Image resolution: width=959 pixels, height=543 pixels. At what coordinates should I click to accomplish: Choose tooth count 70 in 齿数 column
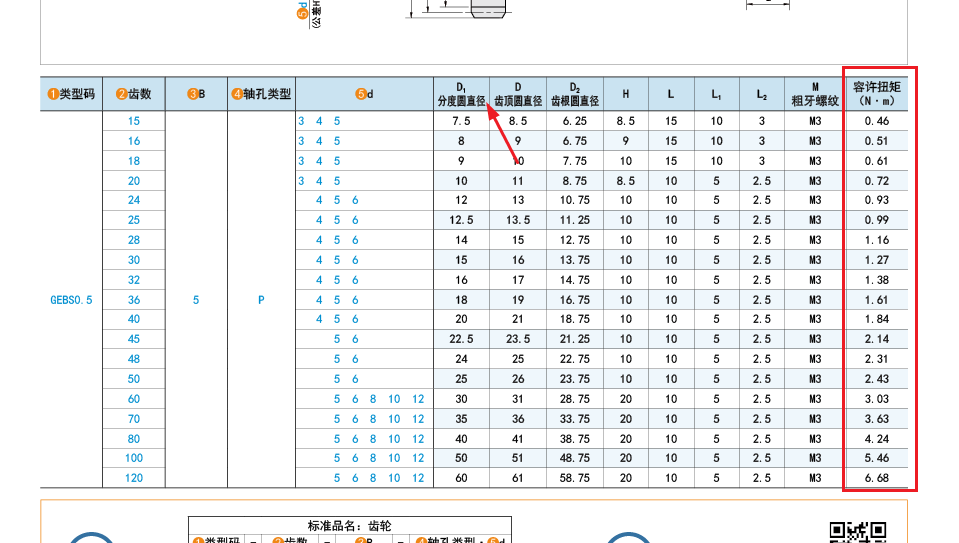pyautogui.click(x=134, y=419)
